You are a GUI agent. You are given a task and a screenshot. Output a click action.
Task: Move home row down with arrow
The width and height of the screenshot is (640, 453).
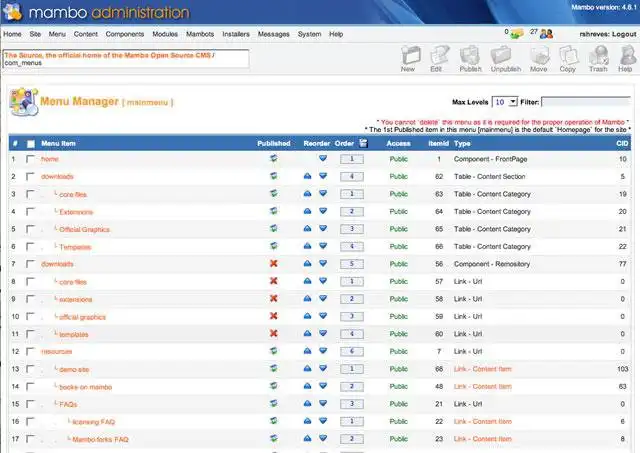coord(323,158)
